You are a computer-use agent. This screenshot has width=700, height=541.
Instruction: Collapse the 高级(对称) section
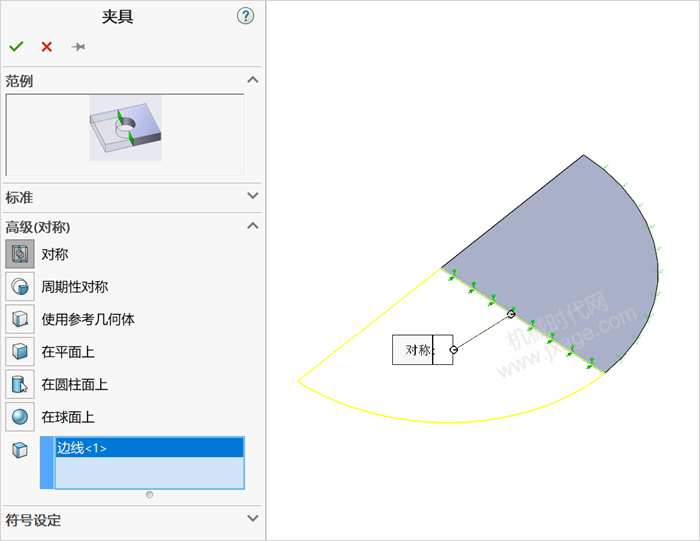pos(253,225)
